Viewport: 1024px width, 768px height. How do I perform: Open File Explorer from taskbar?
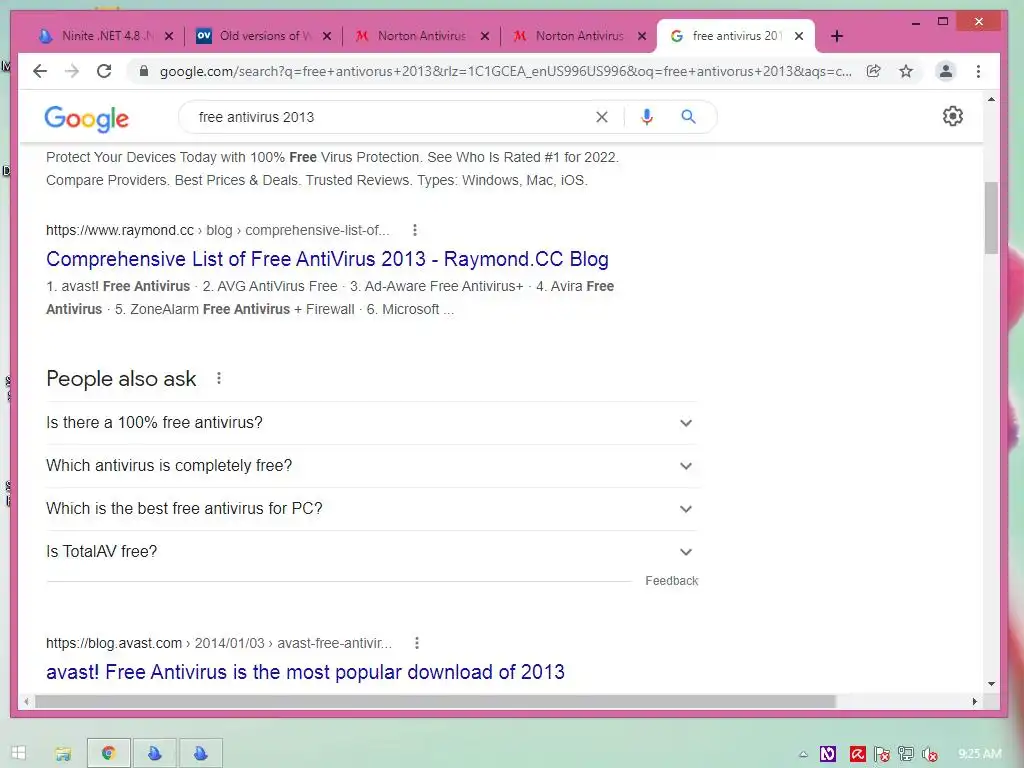[63, 754]
